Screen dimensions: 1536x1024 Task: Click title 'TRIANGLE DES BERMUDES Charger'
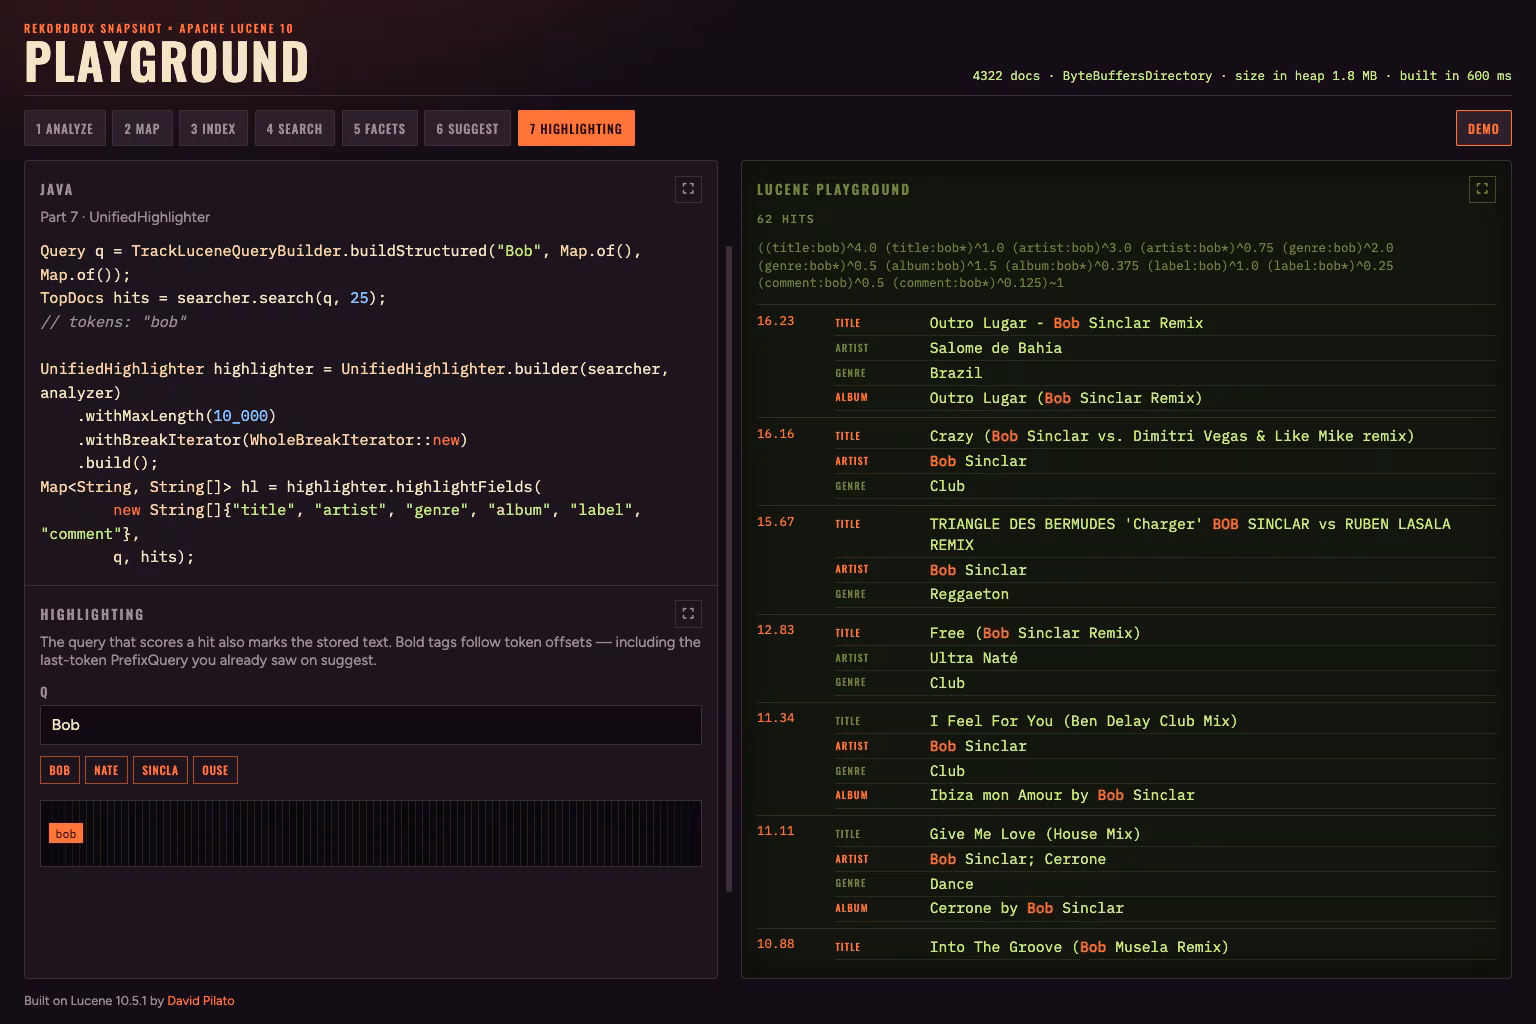pos(1190,534)
